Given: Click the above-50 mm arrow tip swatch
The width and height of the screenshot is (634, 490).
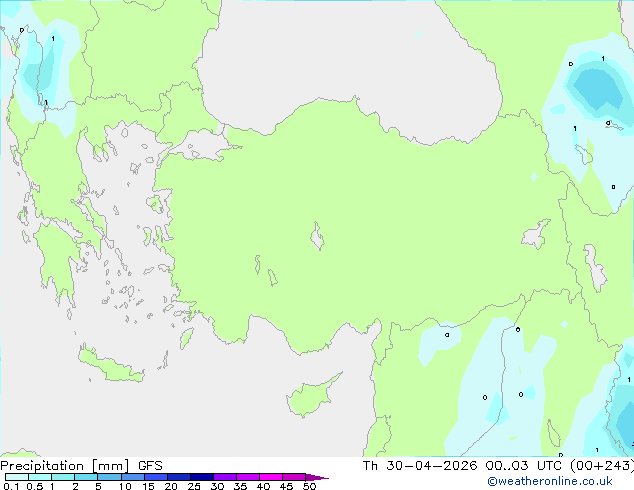Looking at the screenshot, I should [x=317, y=477].
